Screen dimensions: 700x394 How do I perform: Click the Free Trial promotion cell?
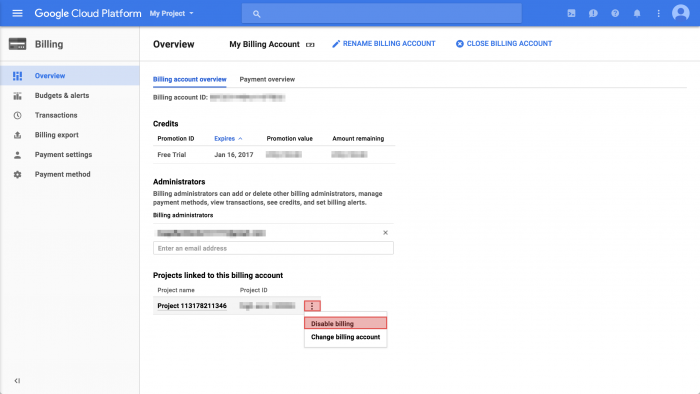[x=172, y=155]
